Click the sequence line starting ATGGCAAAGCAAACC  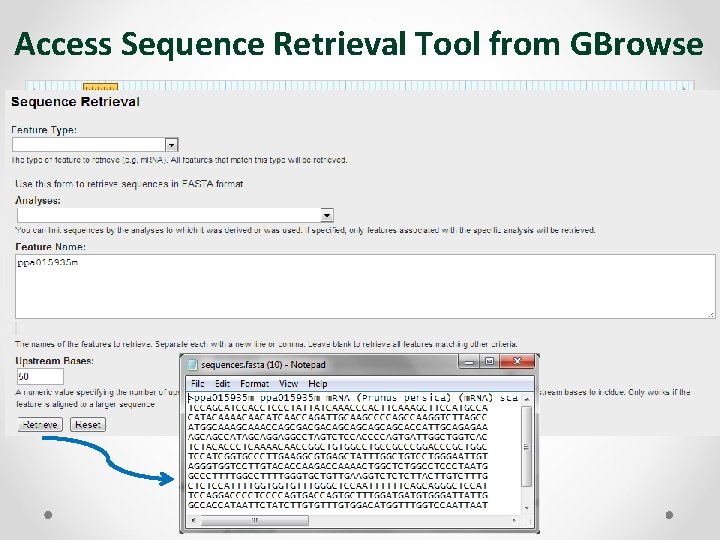[338, 427]
